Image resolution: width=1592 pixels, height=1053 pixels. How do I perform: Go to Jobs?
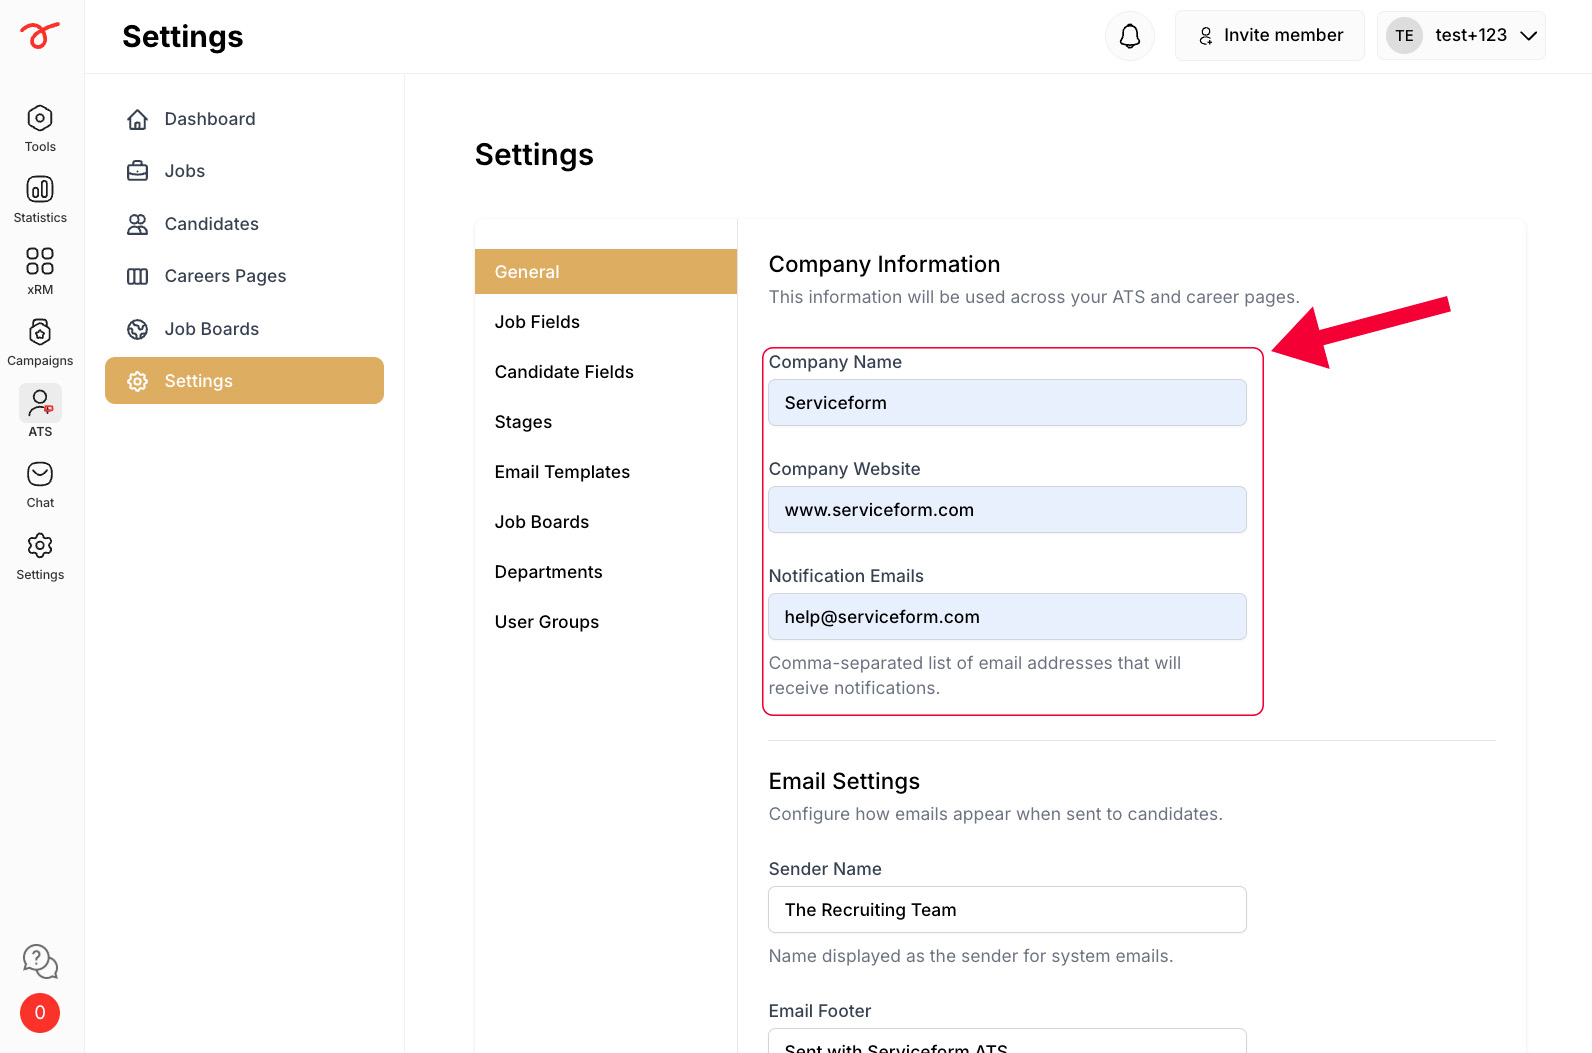click(x=244, y=171)
